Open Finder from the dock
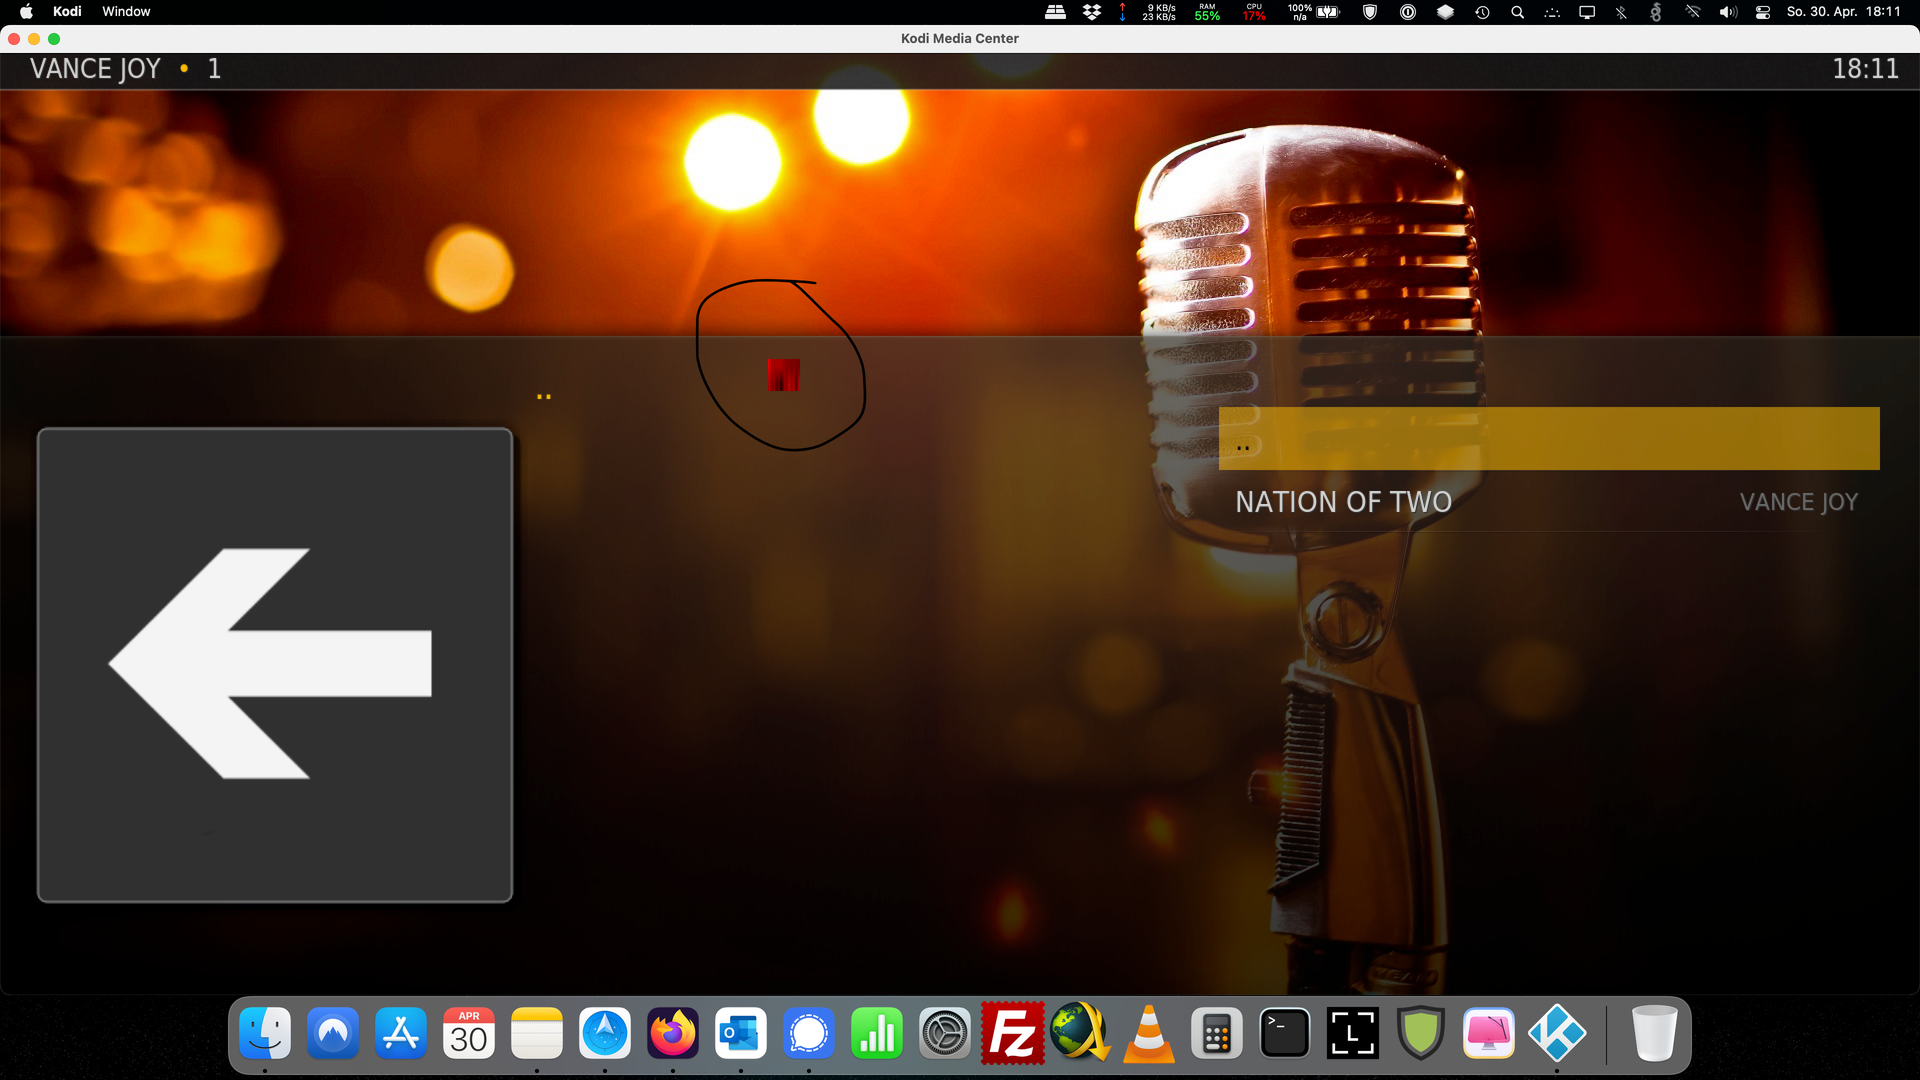Image resolution: width=1920 pixels, height=1080 pixels. (265, 1034)
